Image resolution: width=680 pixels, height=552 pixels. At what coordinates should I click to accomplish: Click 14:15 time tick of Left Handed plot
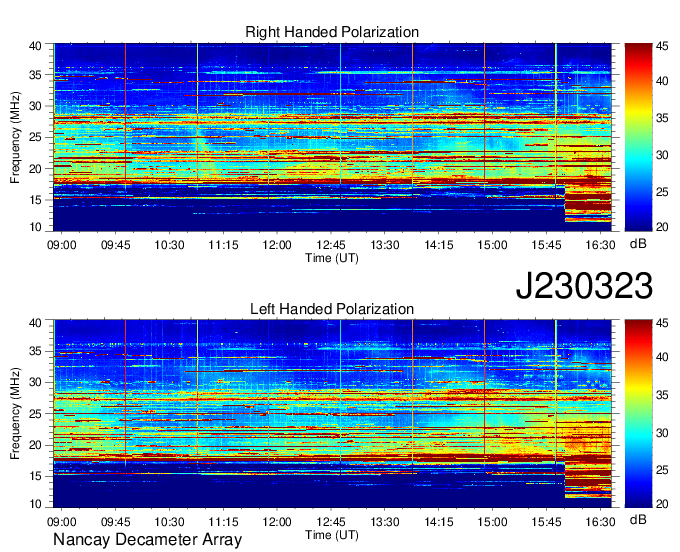pyautogui.click(x=438, y=522)
